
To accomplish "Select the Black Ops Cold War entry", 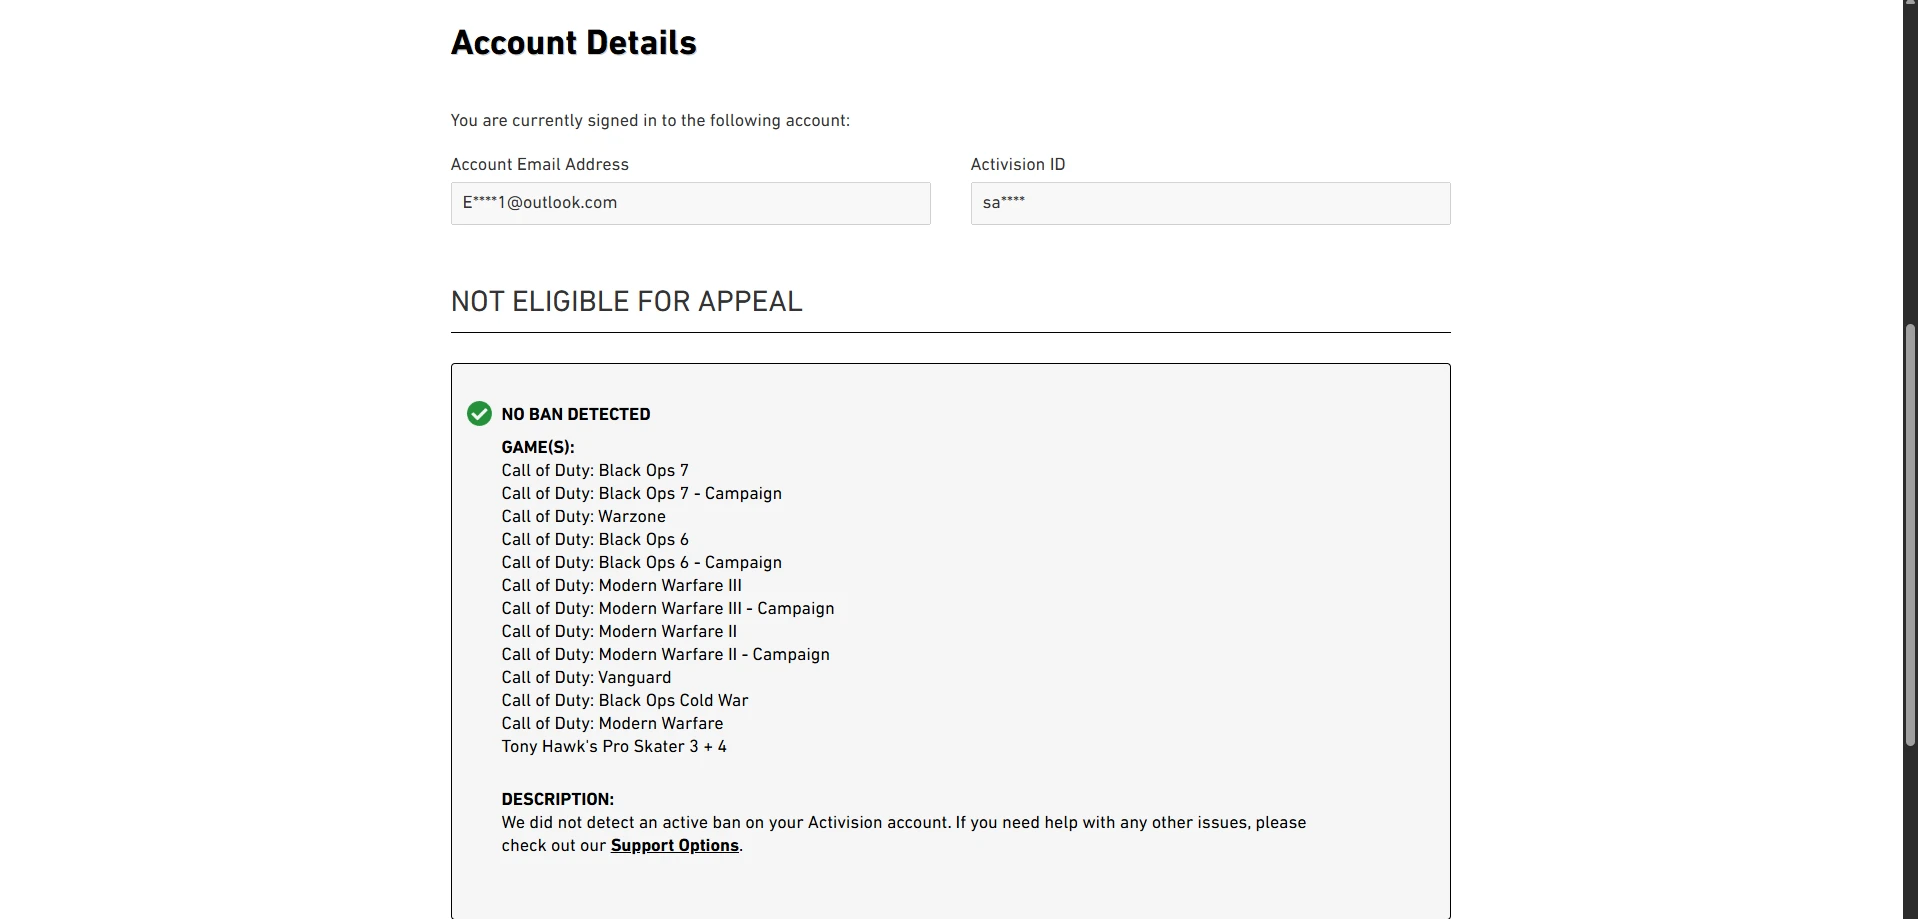I will [625, 700].
